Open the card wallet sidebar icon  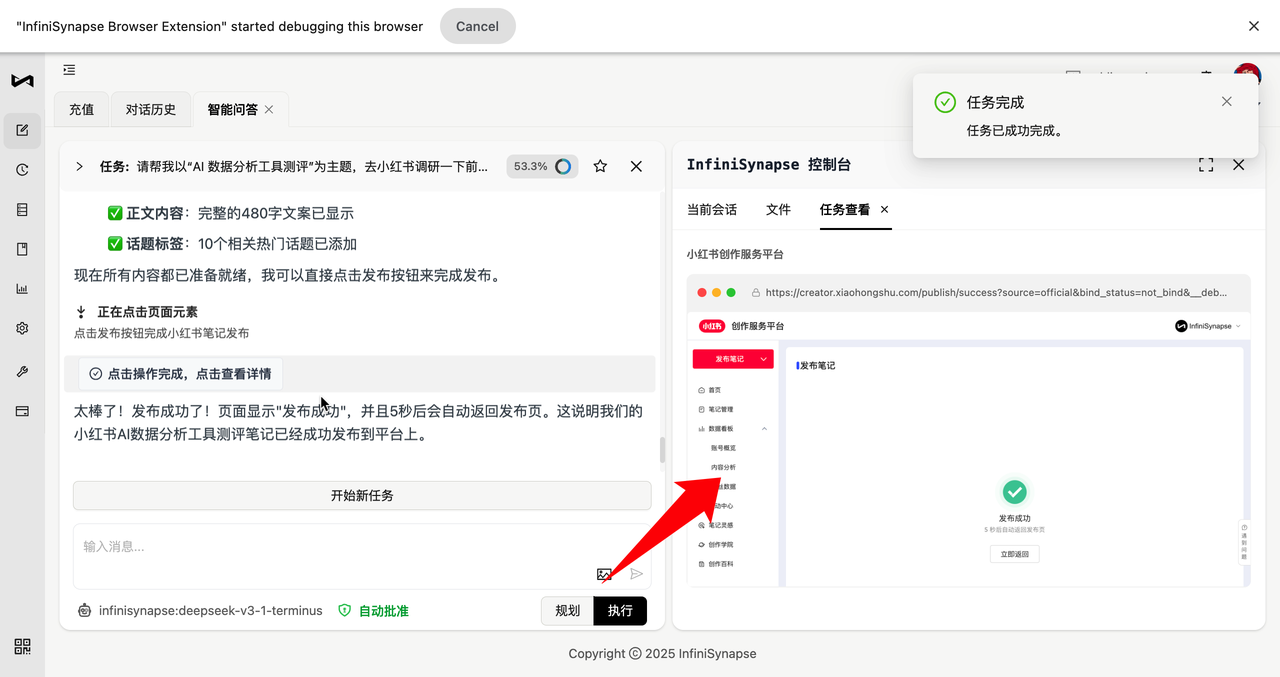[22, 411]
